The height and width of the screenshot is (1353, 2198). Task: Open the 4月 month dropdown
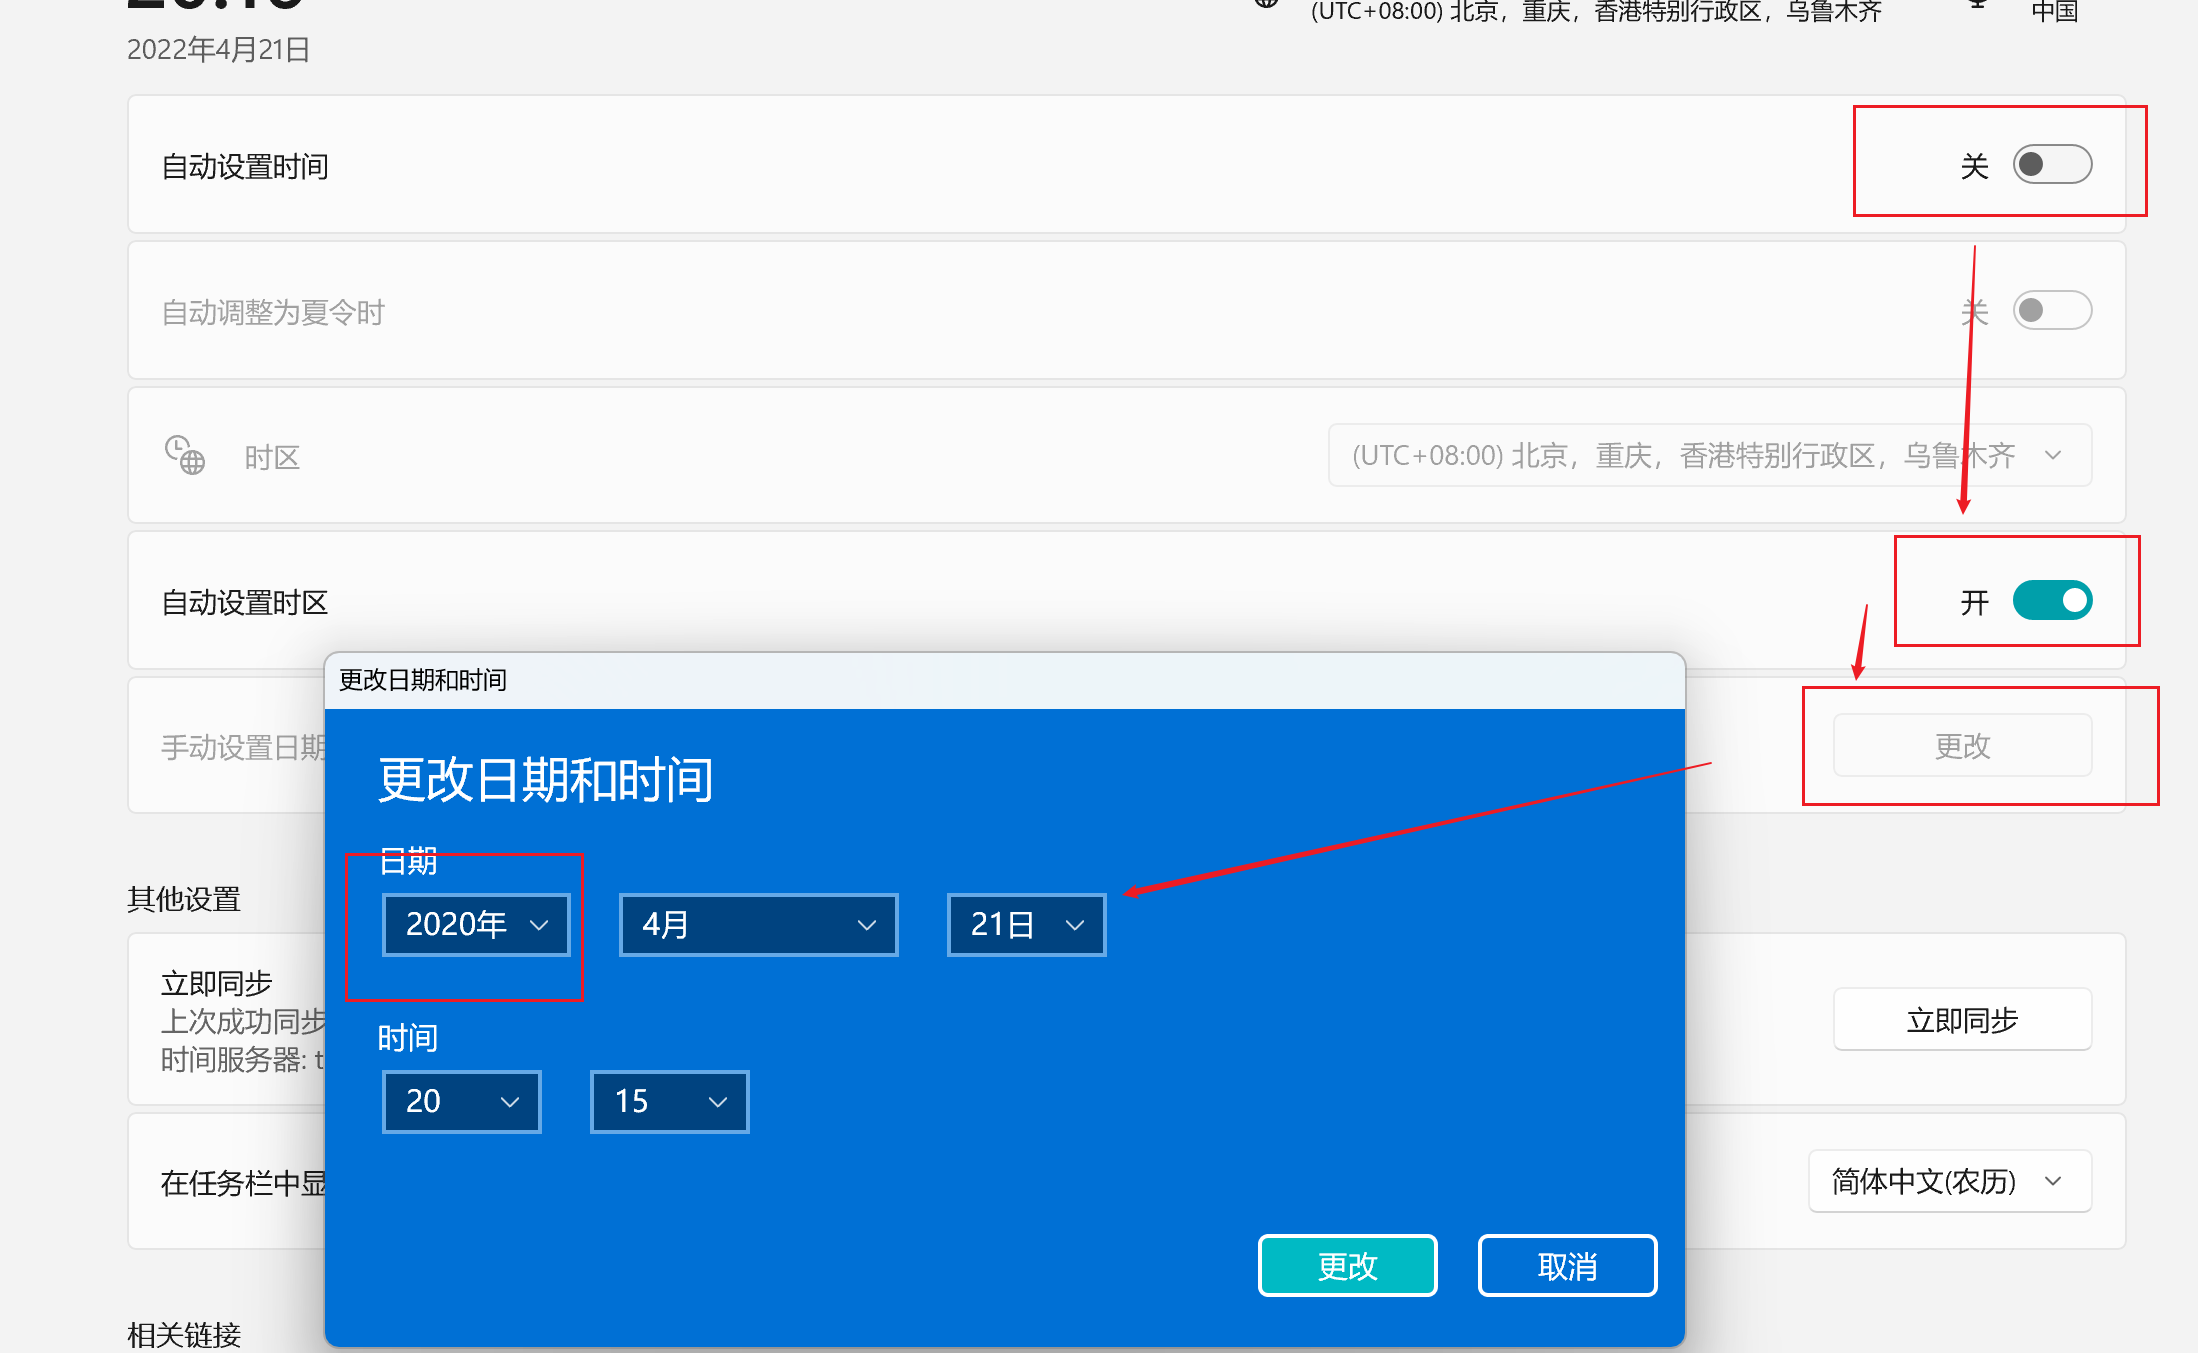coord(758,925)
